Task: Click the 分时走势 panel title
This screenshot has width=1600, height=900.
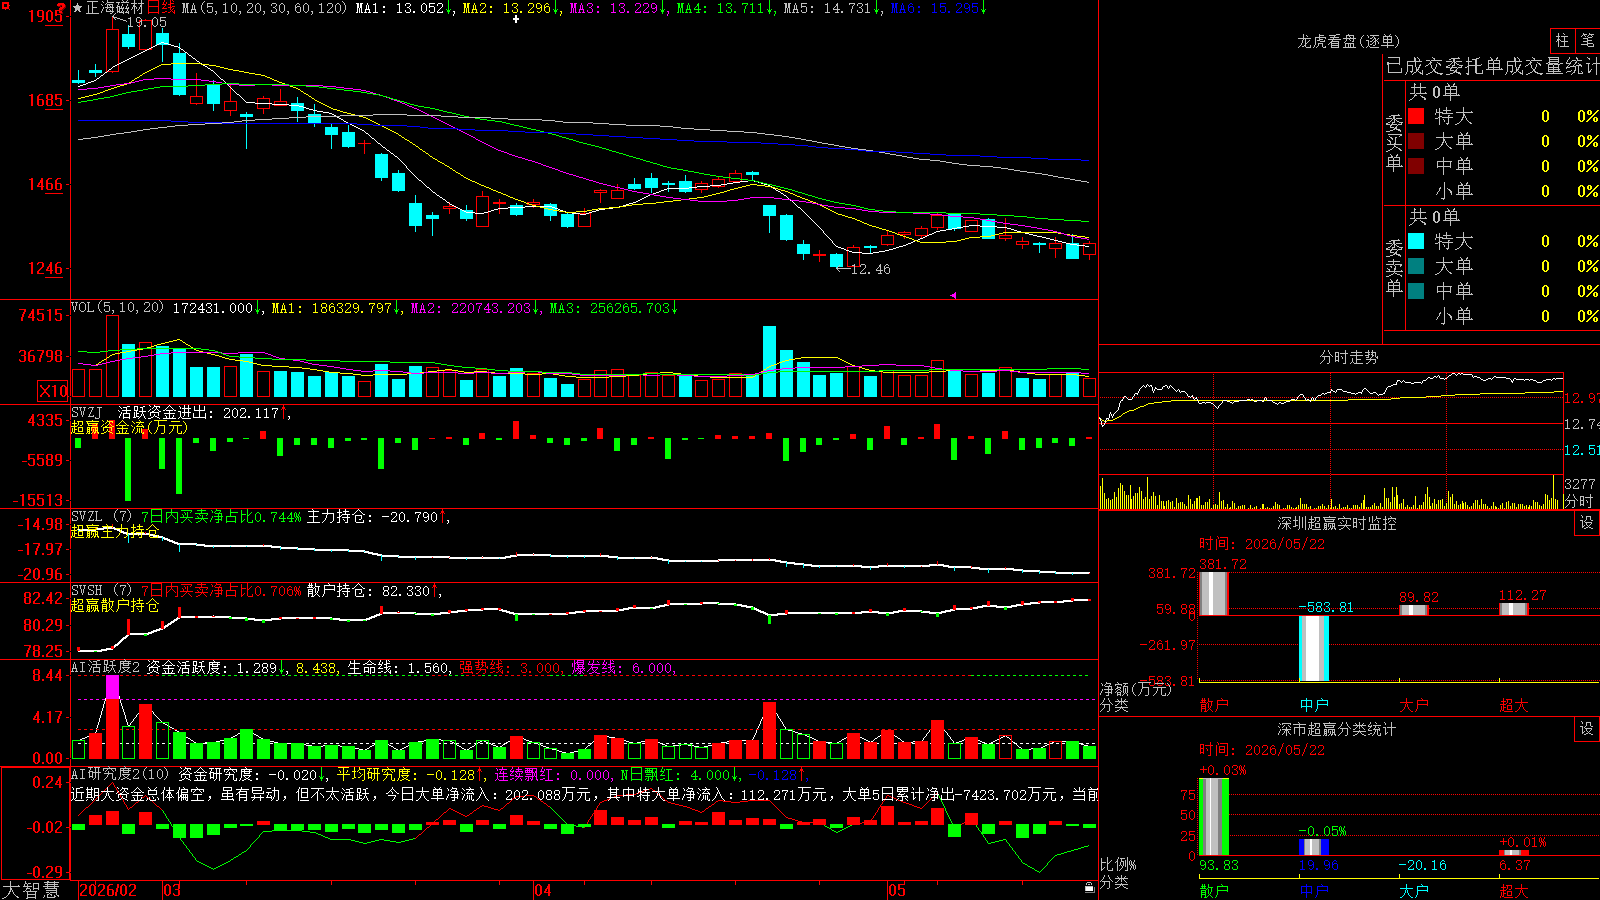Action: point(1349,357)
